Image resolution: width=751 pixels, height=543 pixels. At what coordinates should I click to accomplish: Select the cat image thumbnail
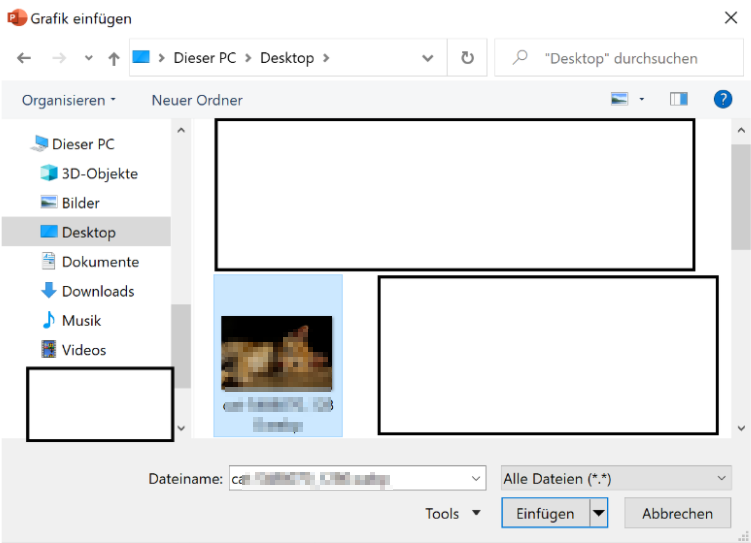click(277, 353)
